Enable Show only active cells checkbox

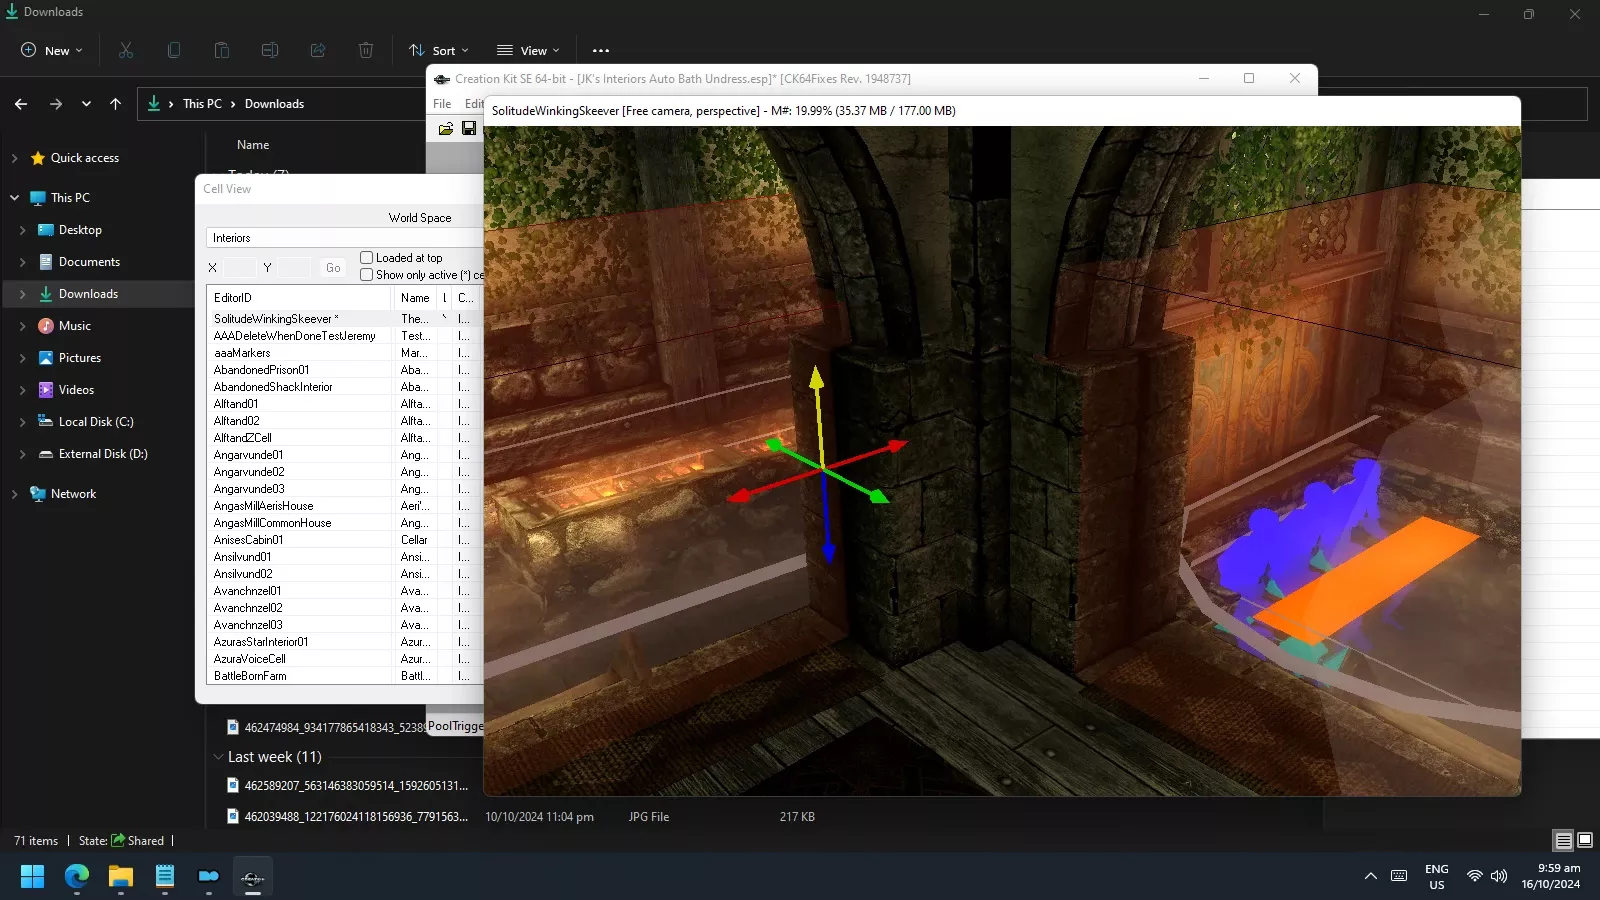click(366, 275)
